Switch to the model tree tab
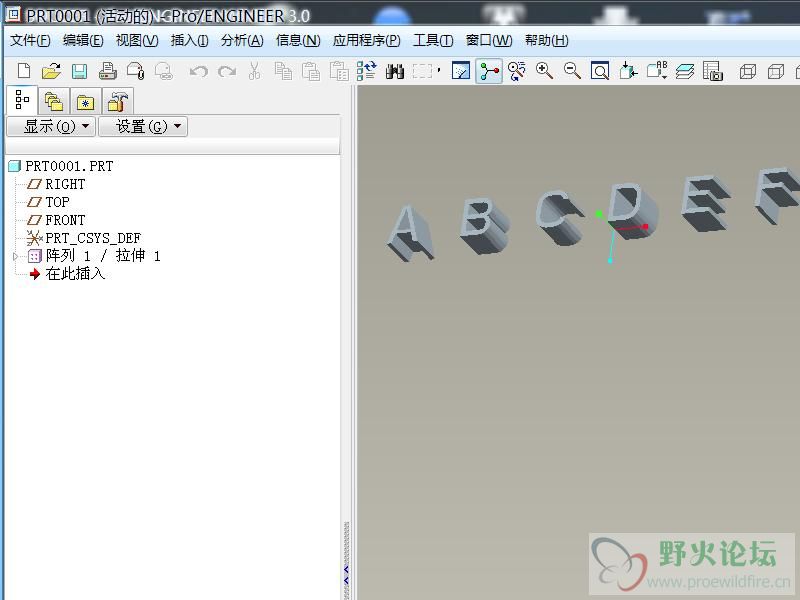 click(22, 100)
